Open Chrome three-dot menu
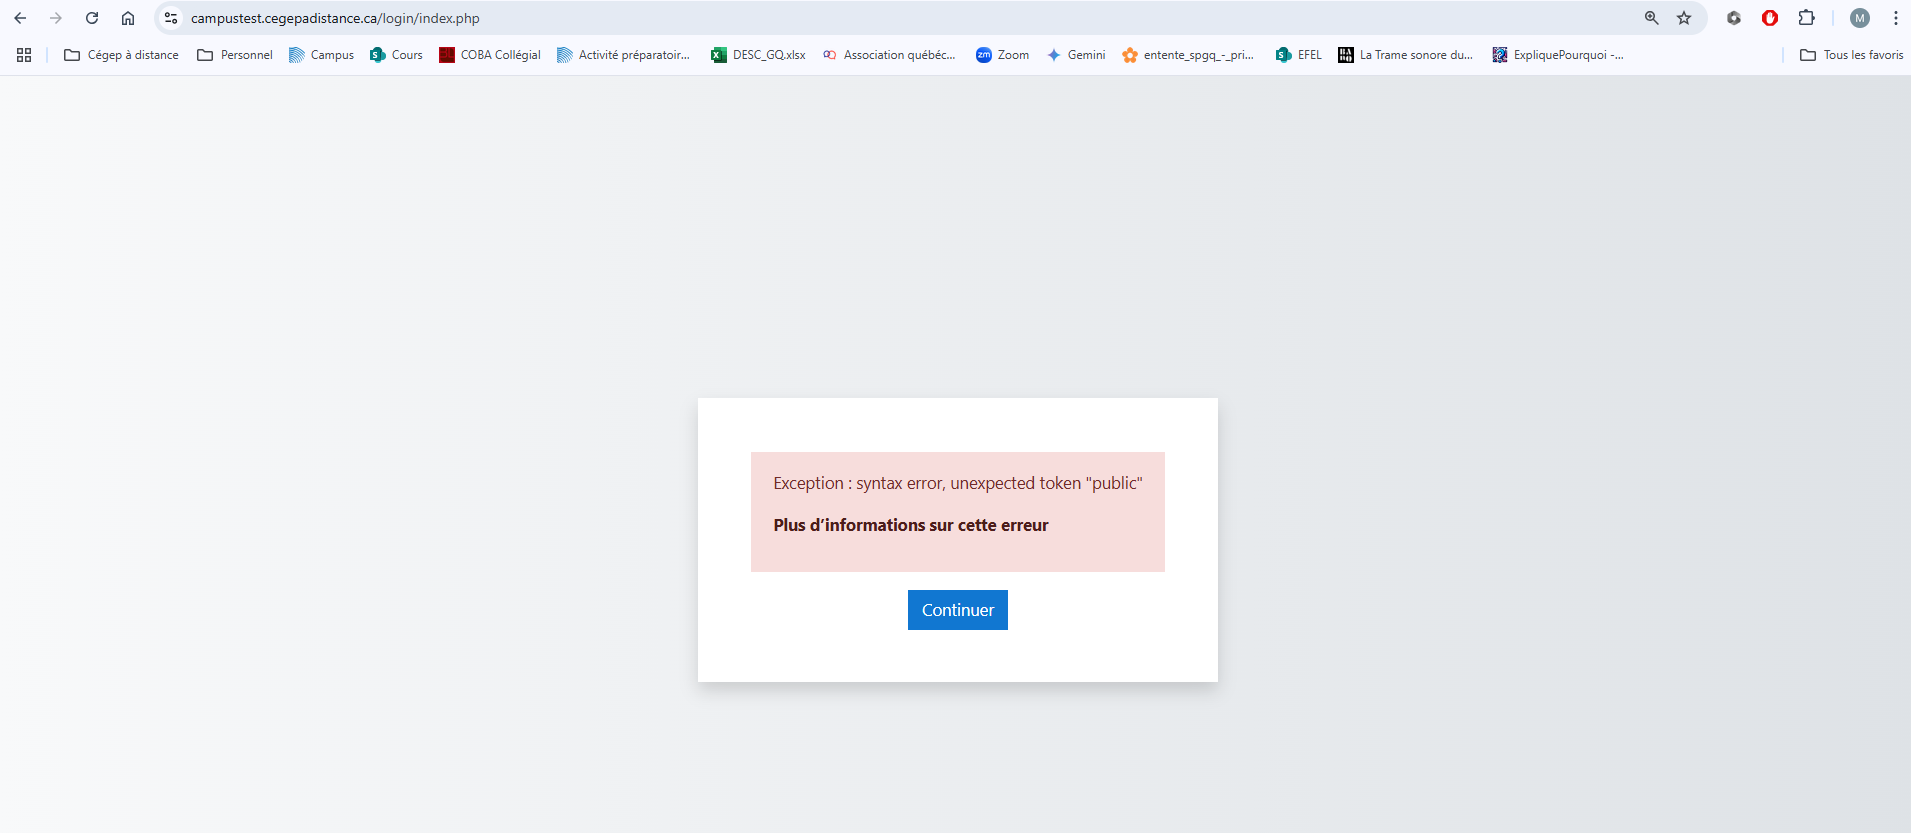The image size is (1911, 833). (1895, 18)
